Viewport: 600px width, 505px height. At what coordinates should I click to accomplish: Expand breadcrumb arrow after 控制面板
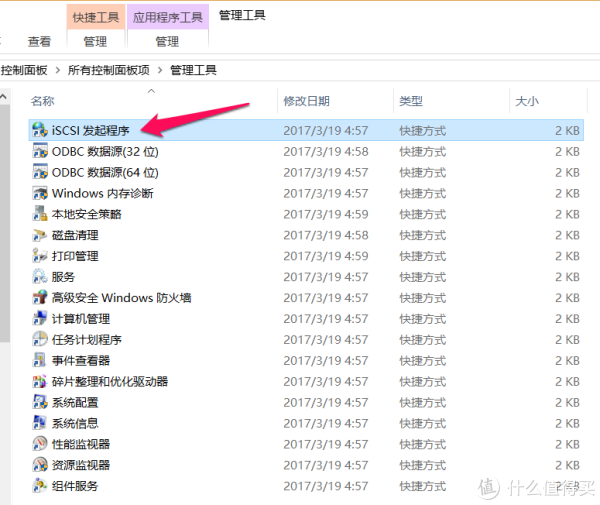(x=58, y=70)
